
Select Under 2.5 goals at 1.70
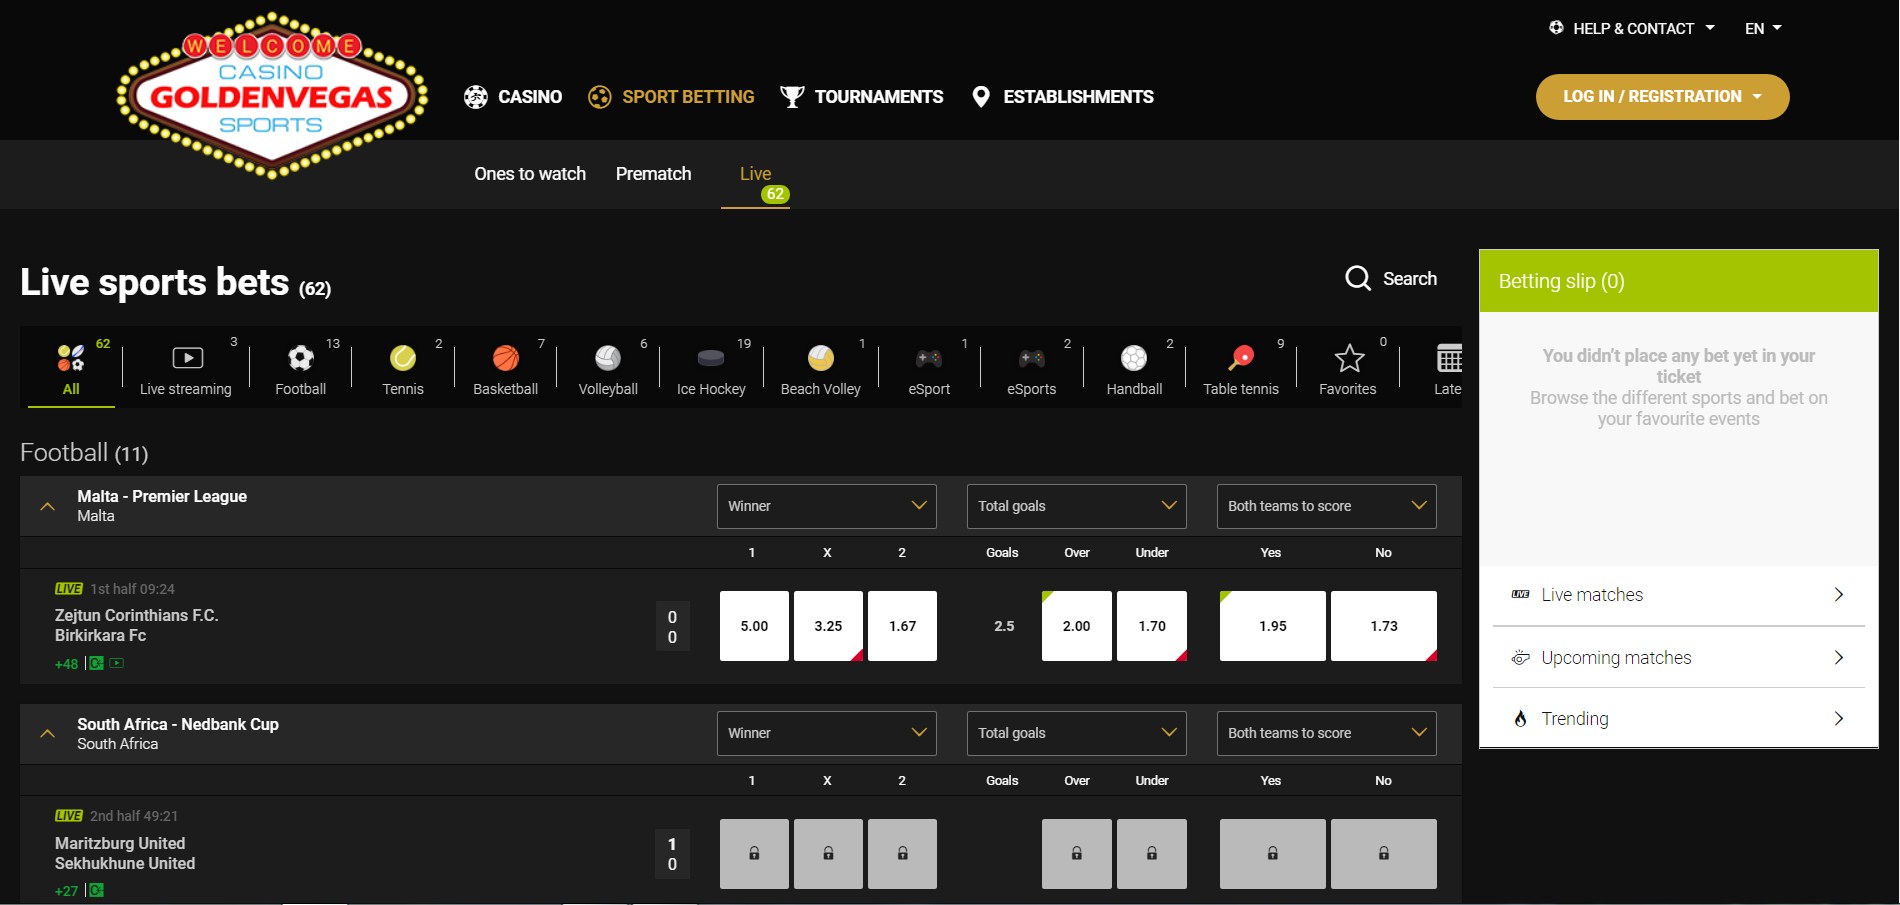(x=1152, y=626)
